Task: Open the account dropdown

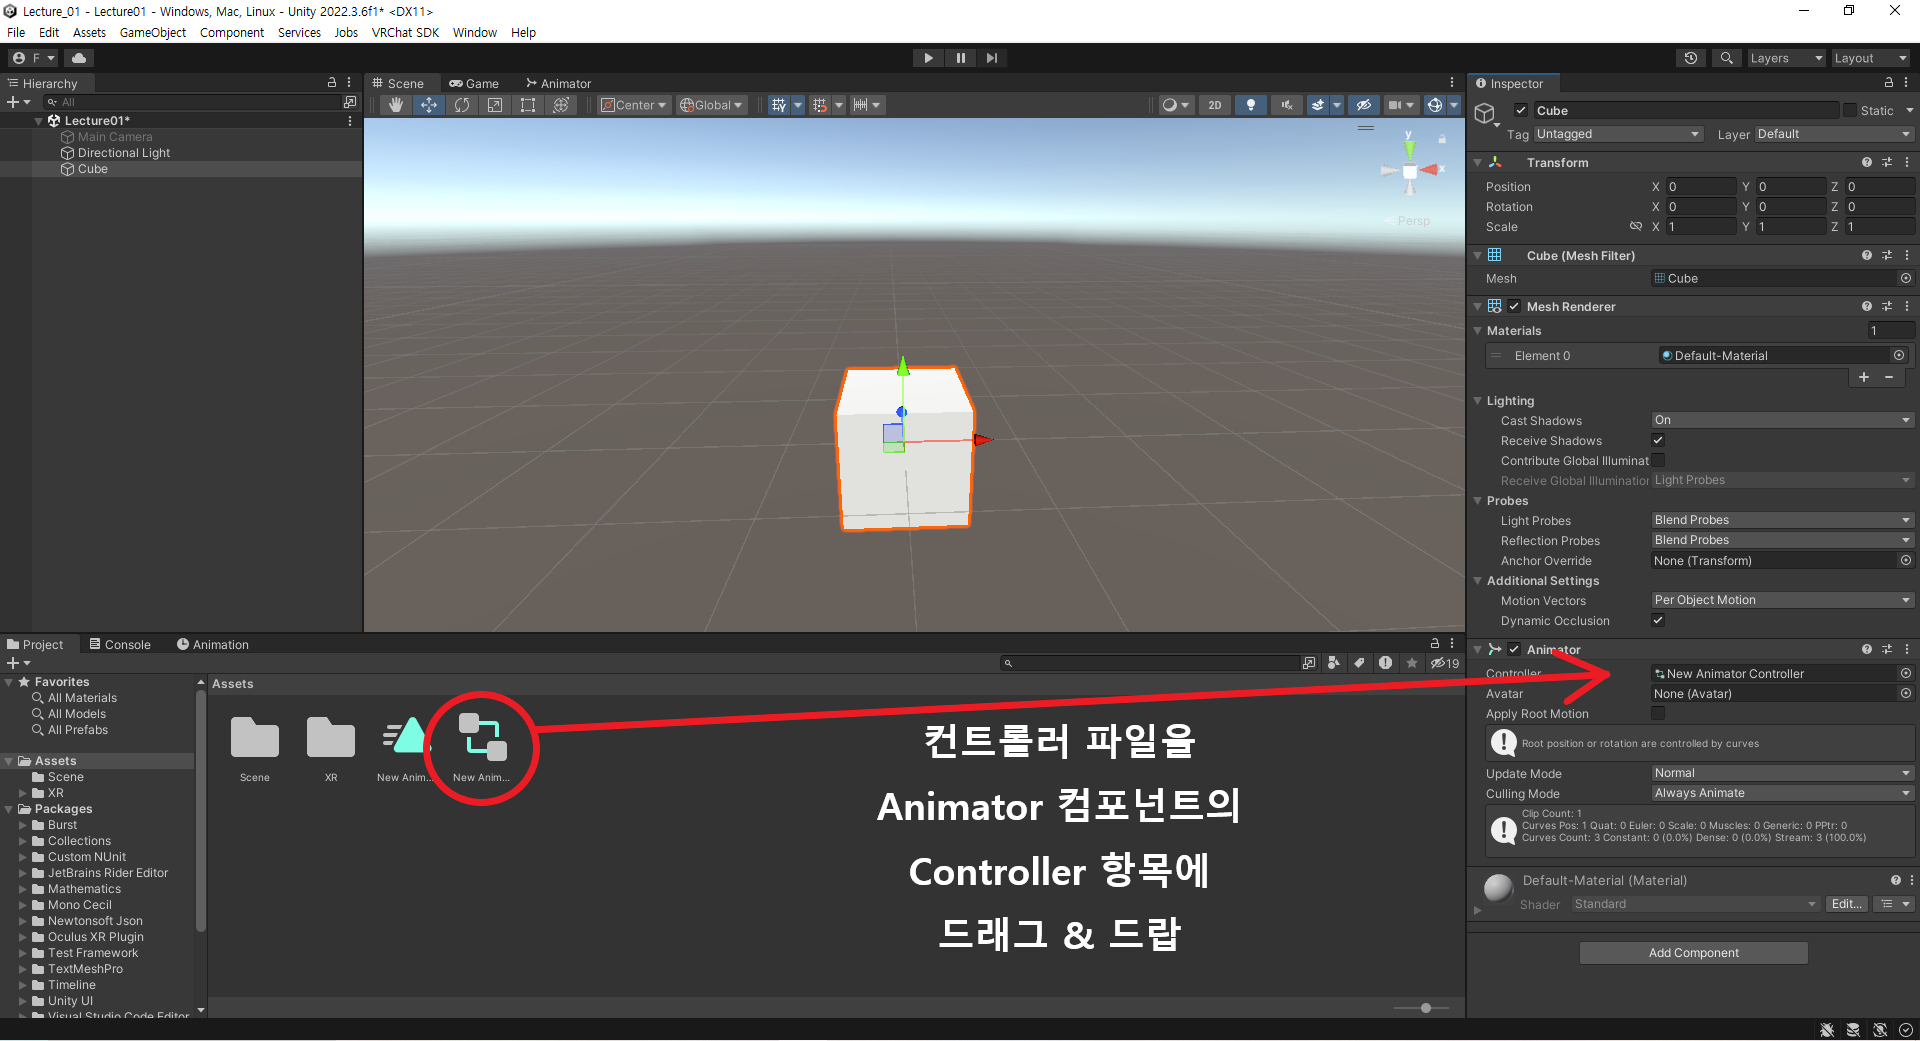Action: [x=34, y=58]
